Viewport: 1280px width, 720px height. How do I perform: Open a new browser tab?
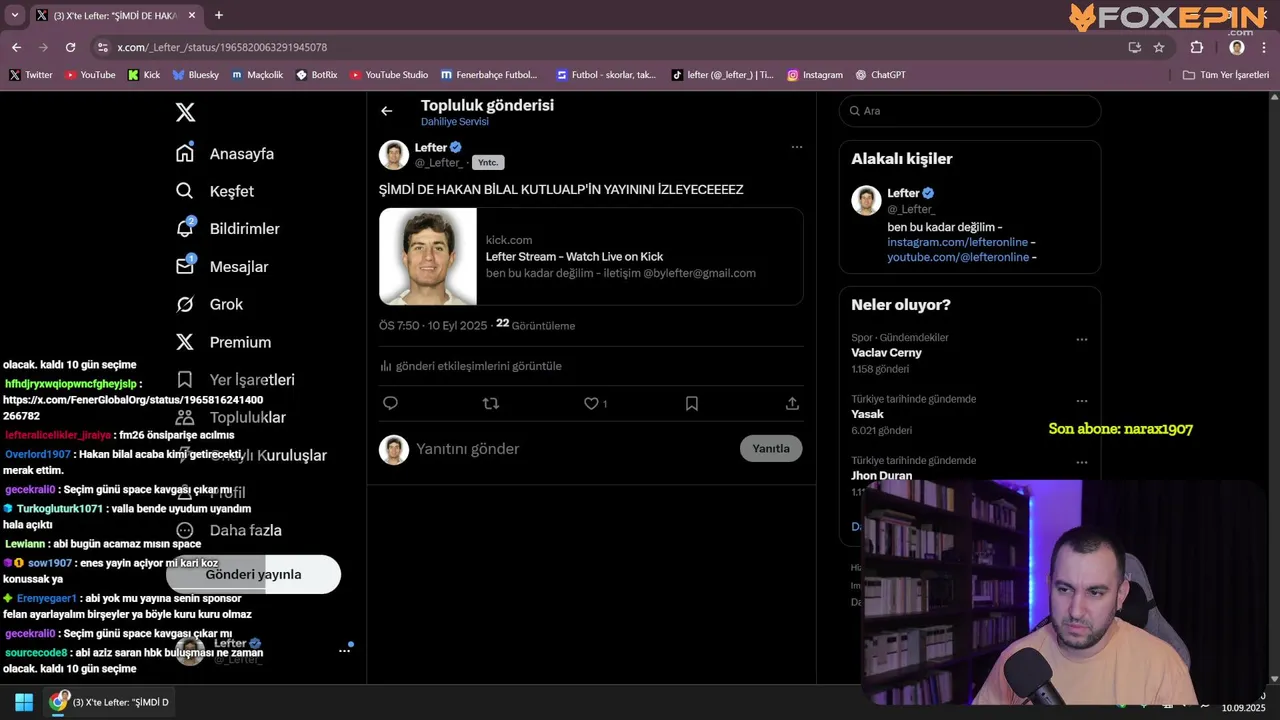219,15
